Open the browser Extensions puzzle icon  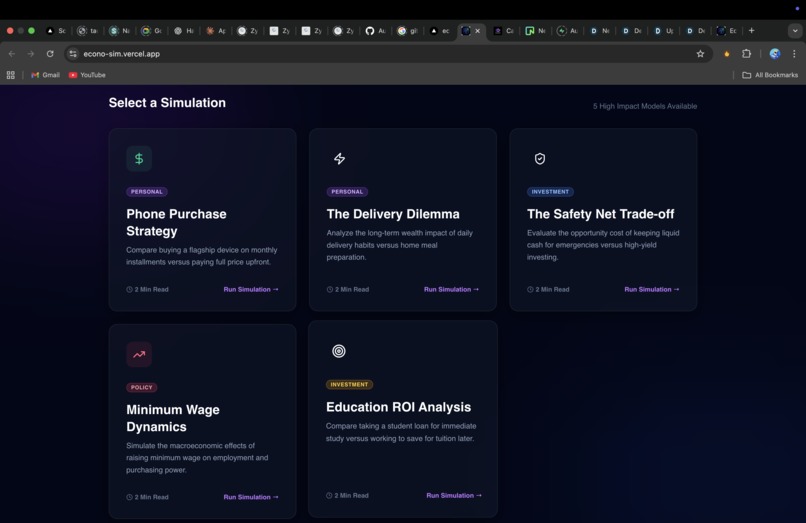pyautogui.click(x=746, y=53)
